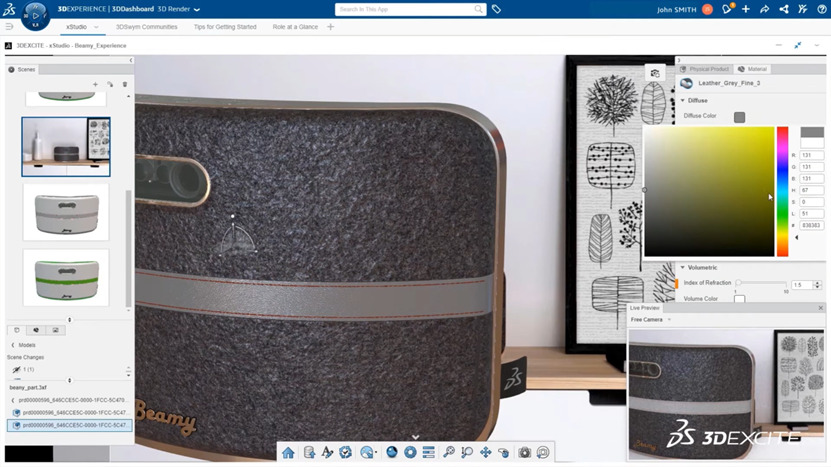Click the Leather_Grey_Fine_3 material icon
This screenshot has width=831, height=467.
[686, 83]
